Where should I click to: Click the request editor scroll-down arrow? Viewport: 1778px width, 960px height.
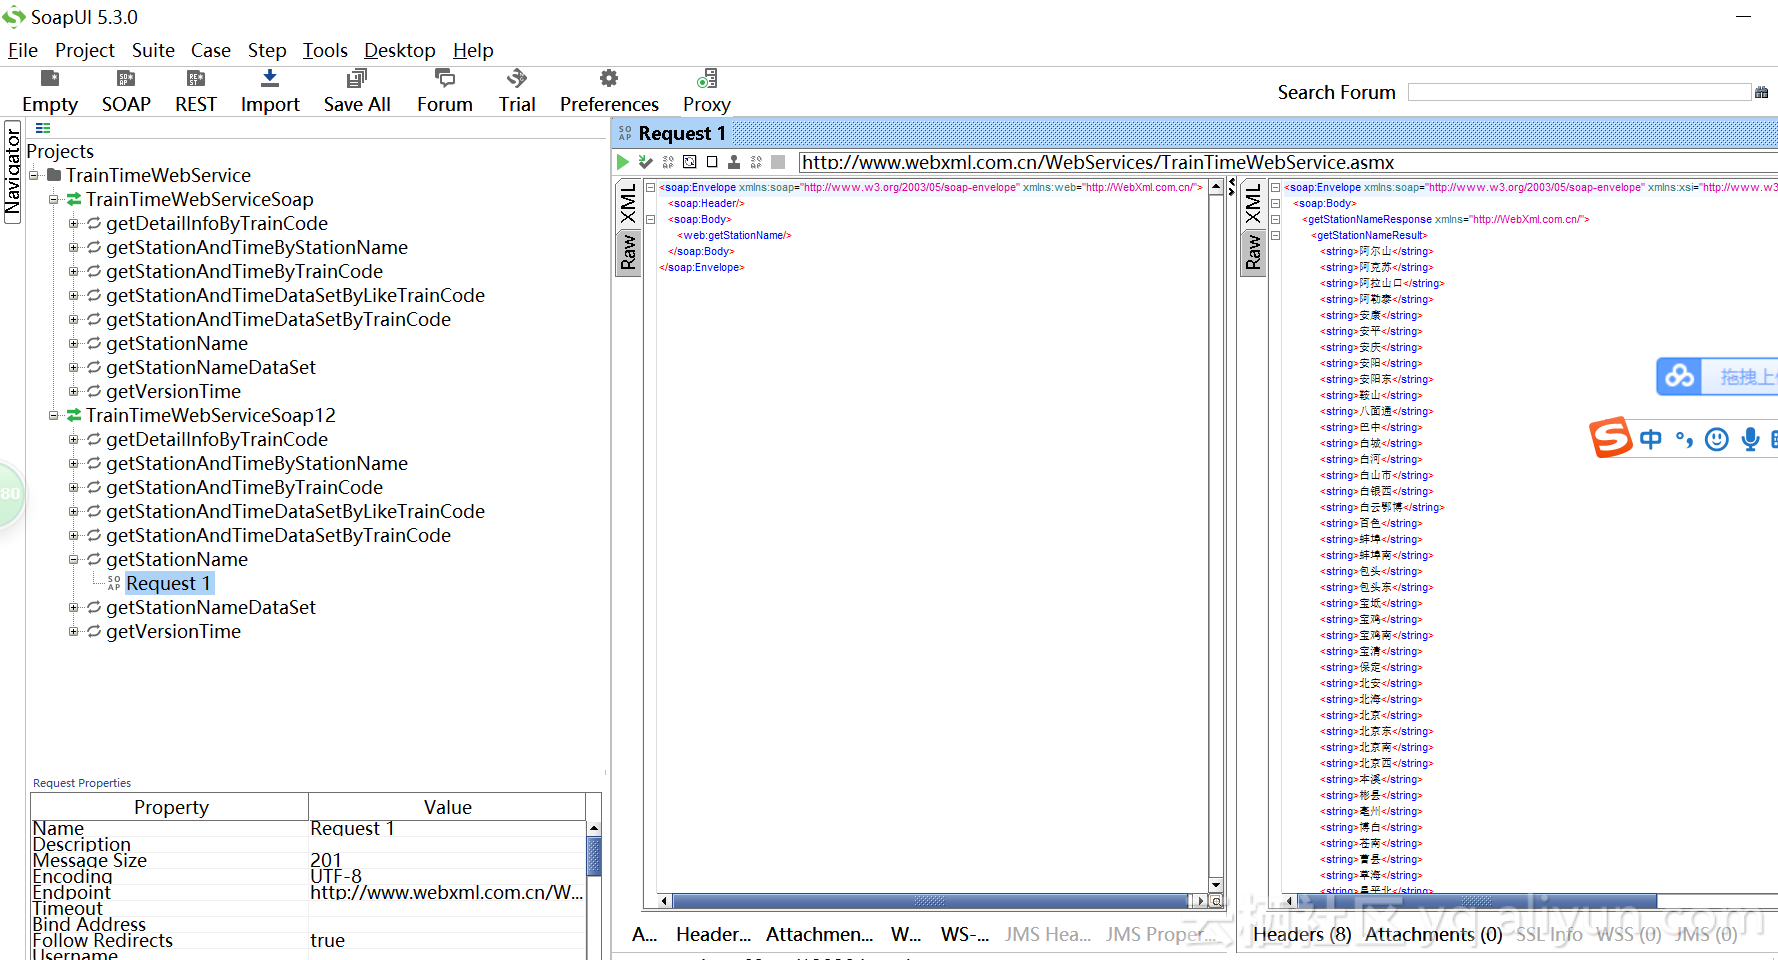[x=1216, y=884]
